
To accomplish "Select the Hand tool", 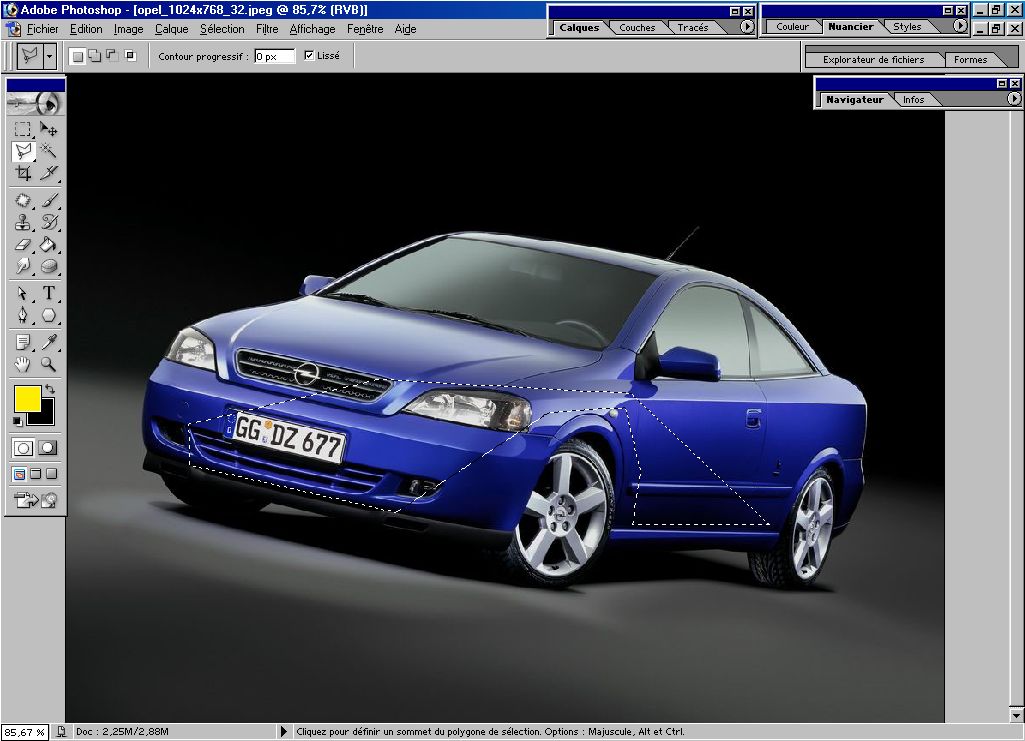I will (x=23, y=364).
